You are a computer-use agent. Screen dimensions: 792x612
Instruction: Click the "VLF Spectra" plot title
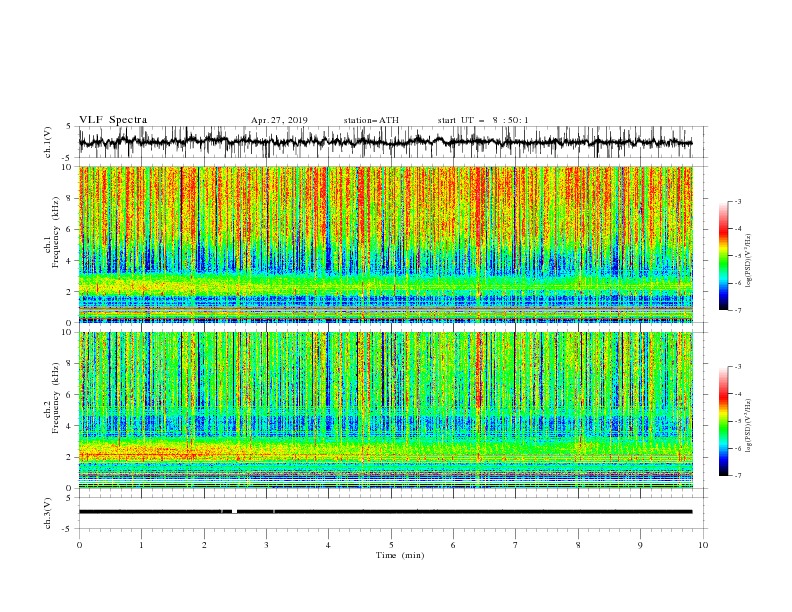click(113, 120)
